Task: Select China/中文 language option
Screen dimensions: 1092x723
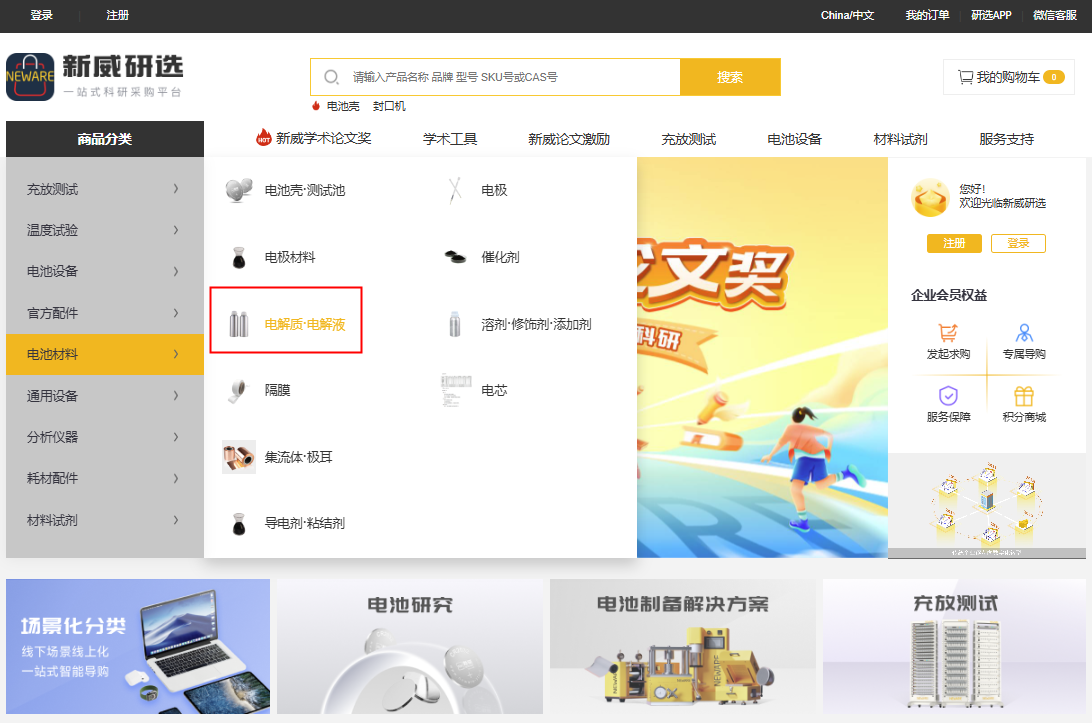Action: click(x=847, y=15)
